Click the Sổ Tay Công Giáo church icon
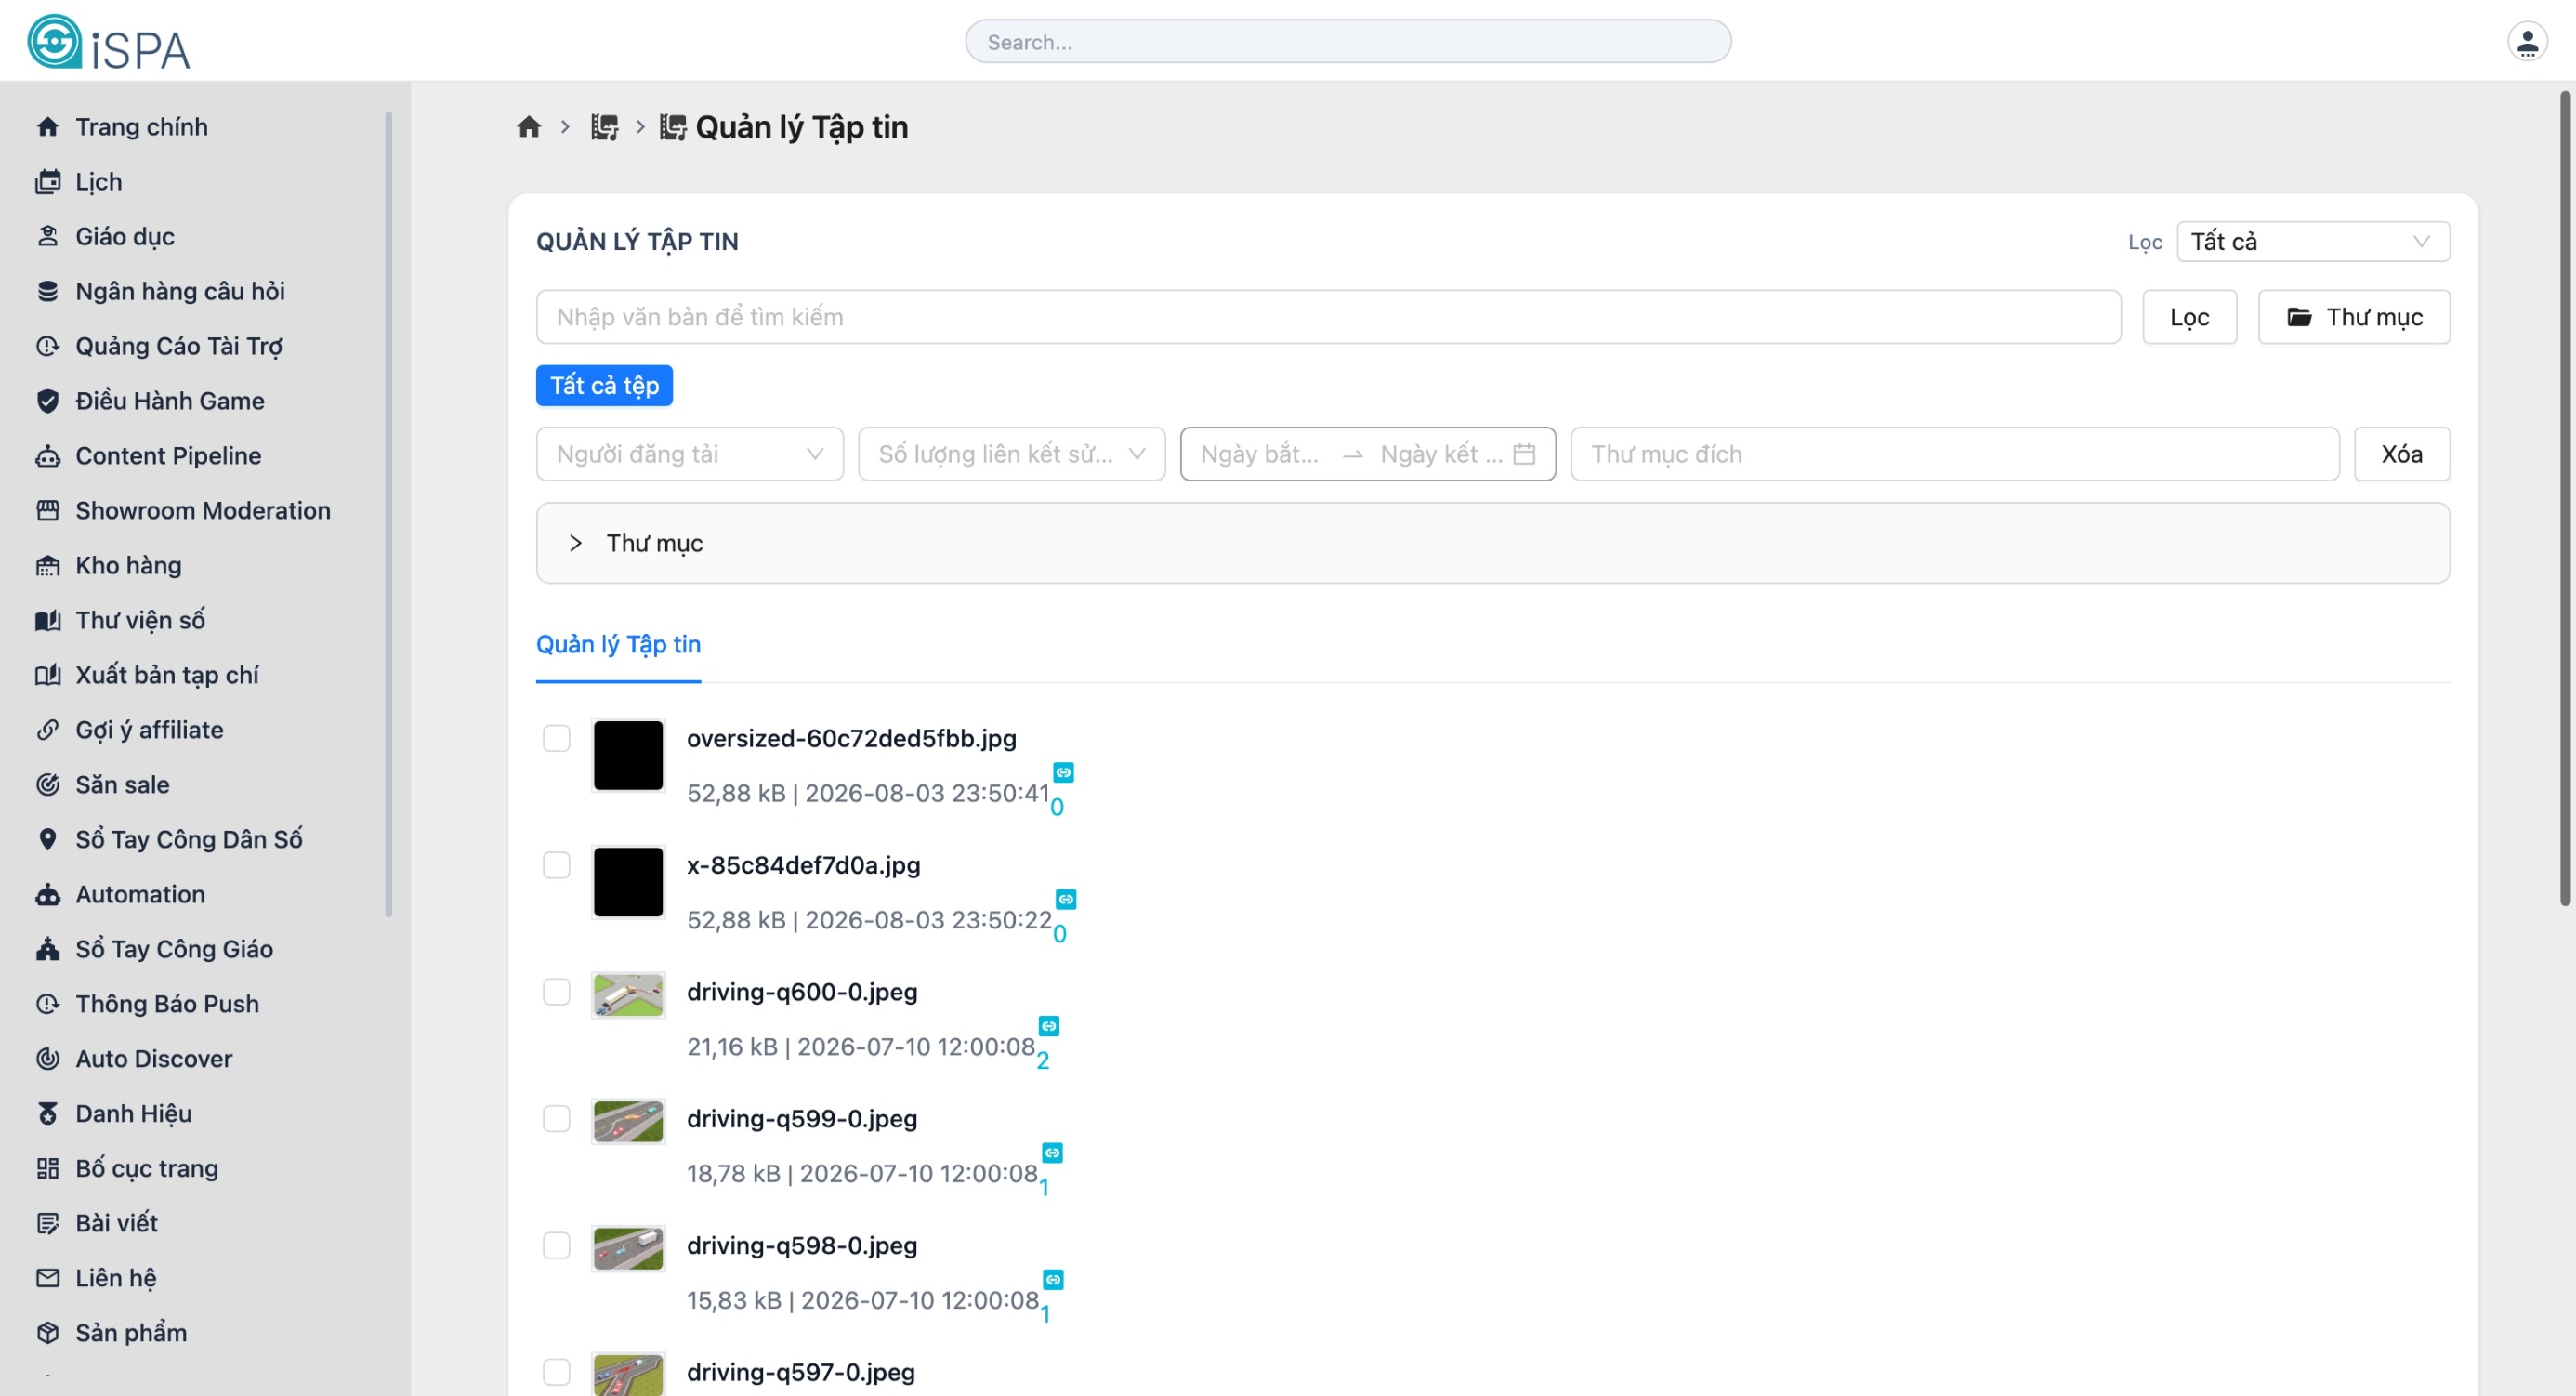Viewport: 2576px width, 1396px height. click(47, 949)
